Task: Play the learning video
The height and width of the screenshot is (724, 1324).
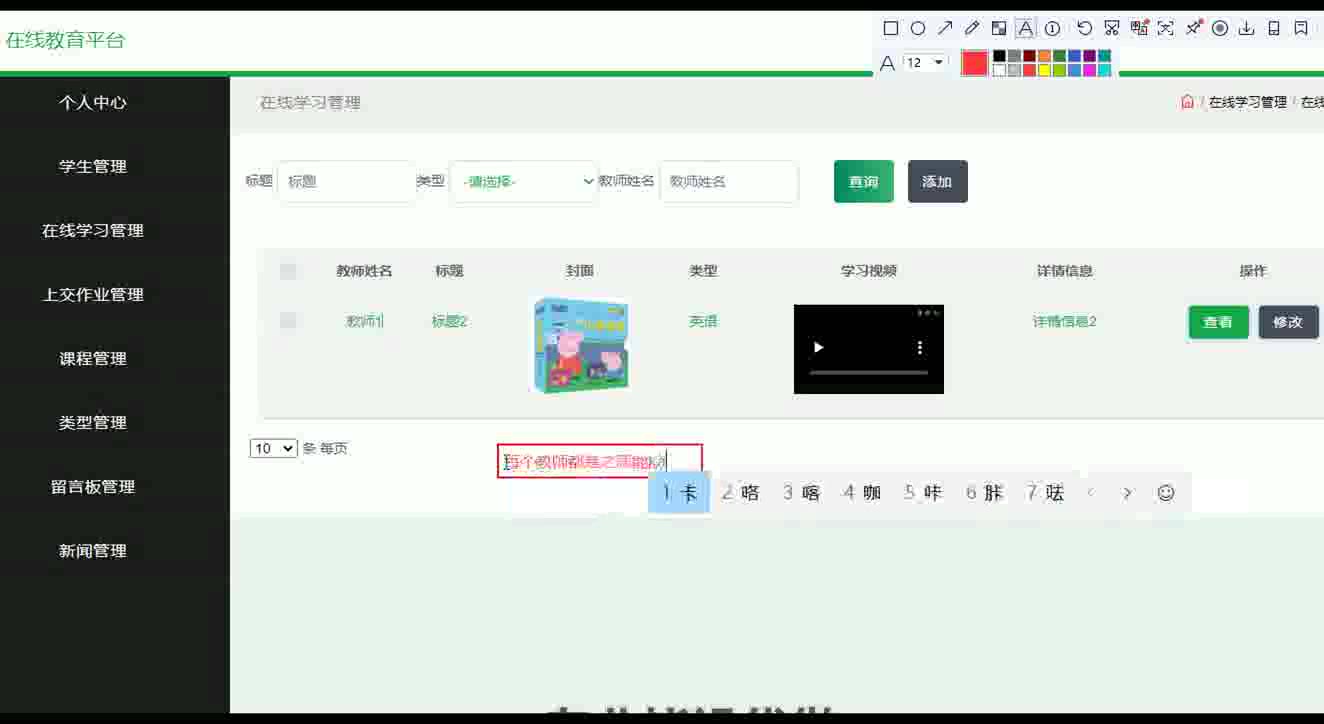Action: click(819, 348)
